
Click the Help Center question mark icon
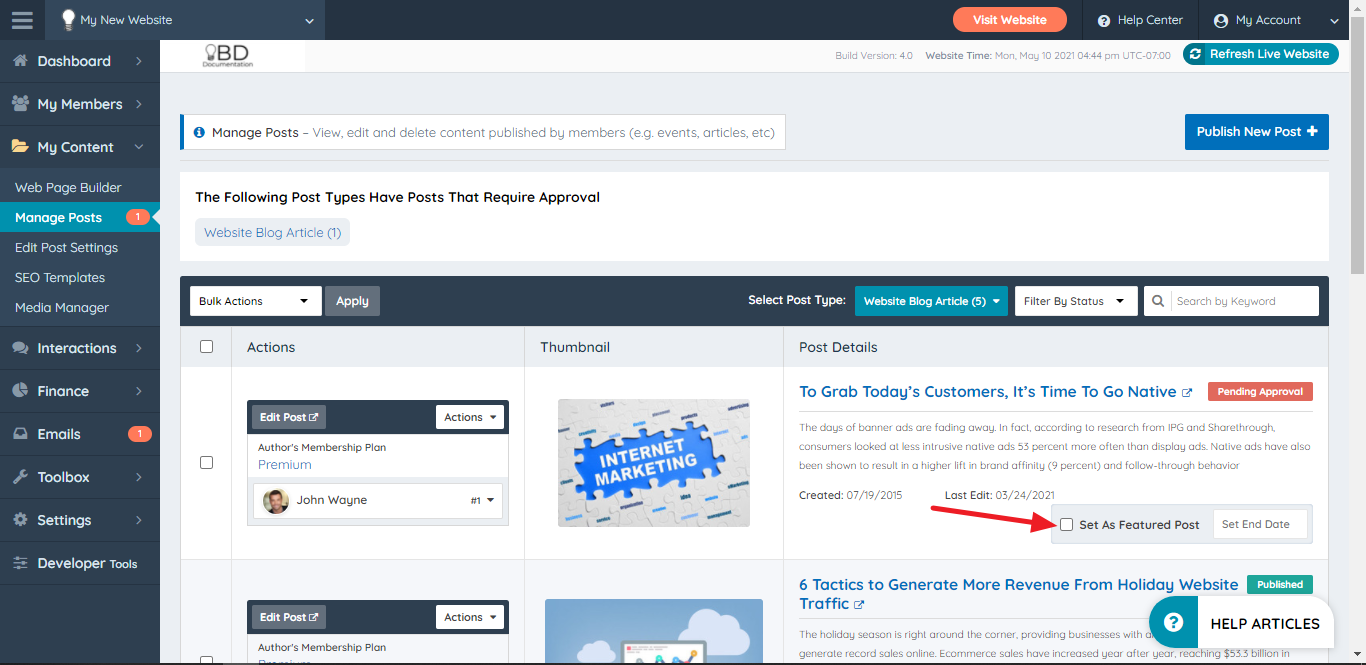(1103, 20)
